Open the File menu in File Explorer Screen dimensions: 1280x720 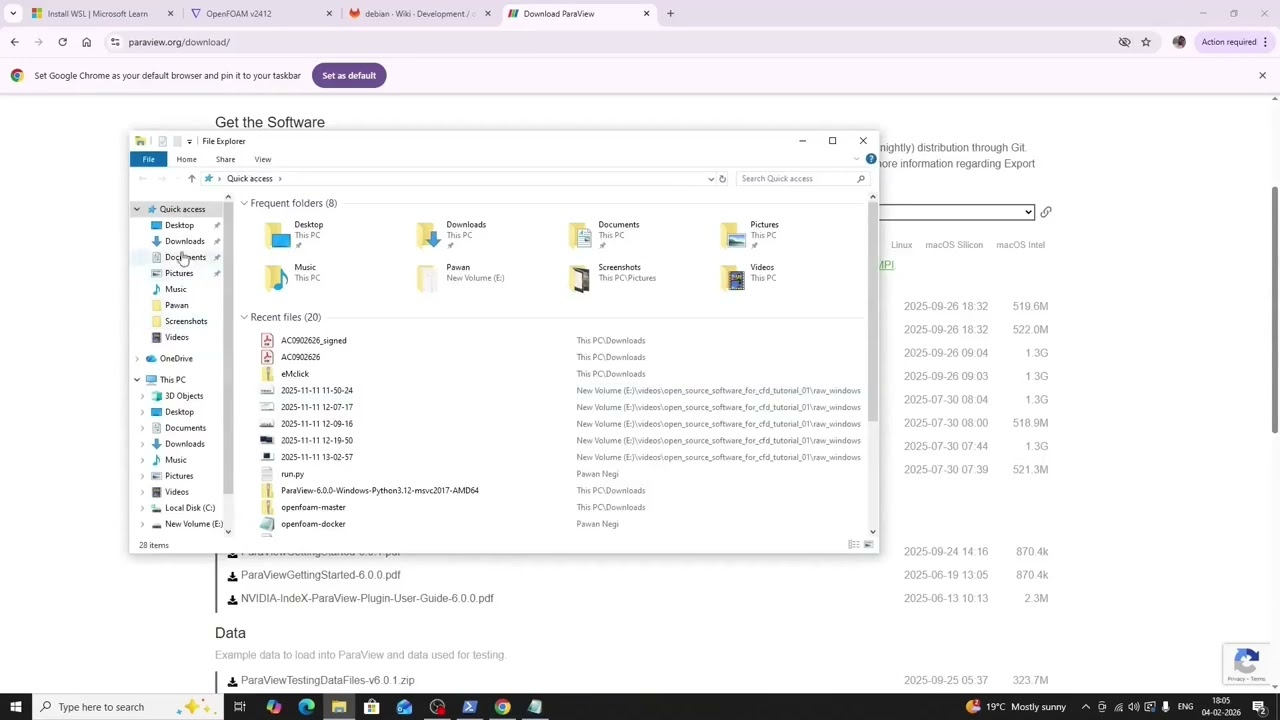pos(148,159)
